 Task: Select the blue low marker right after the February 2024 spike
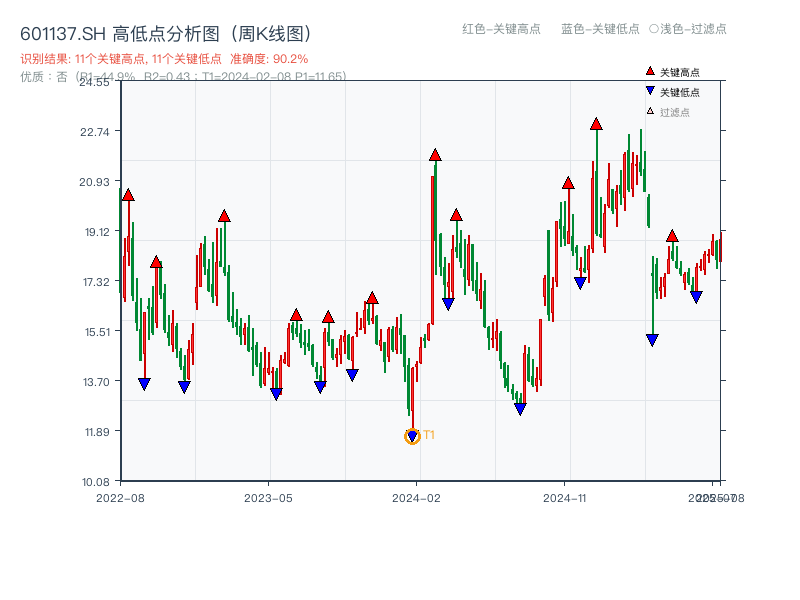tap(448, 304)
